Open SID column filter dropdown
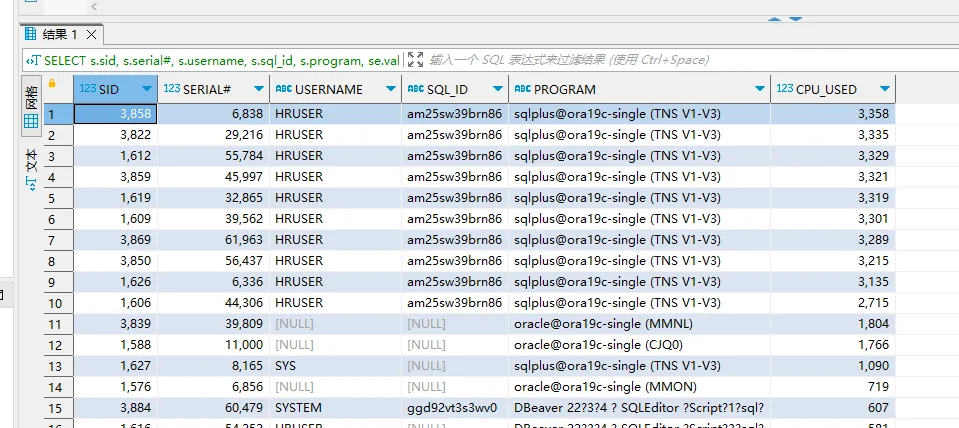This screenshot has height=428, width=959. tap(147, 89)
